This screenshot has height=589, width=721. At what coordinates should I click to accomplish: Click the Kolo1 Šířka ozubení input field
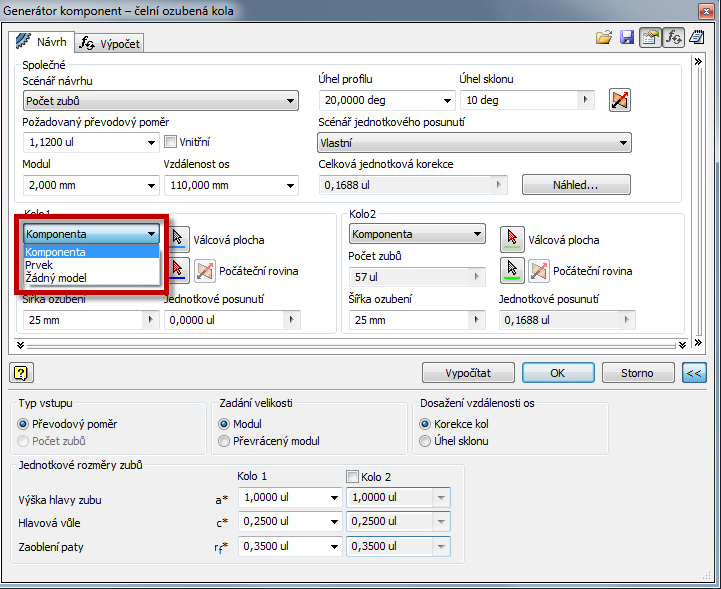(x=82, y=320)
